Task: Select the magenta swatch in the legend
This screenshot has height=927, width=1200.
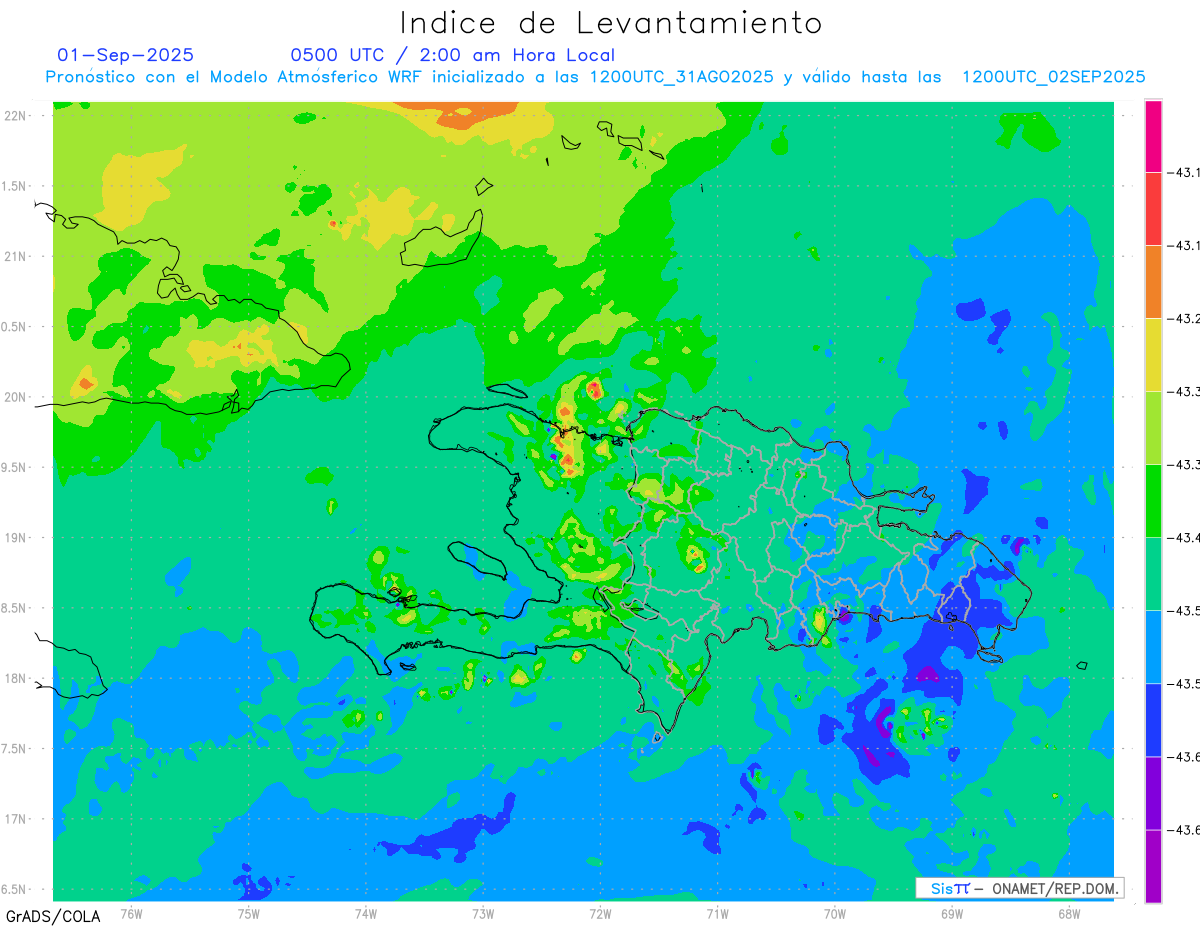Action: coord(1153,136)
